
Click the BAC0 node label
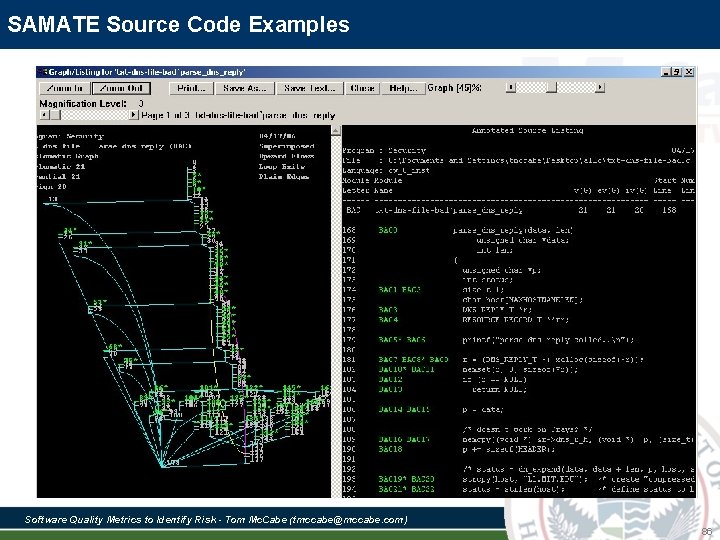click(388, 230)
